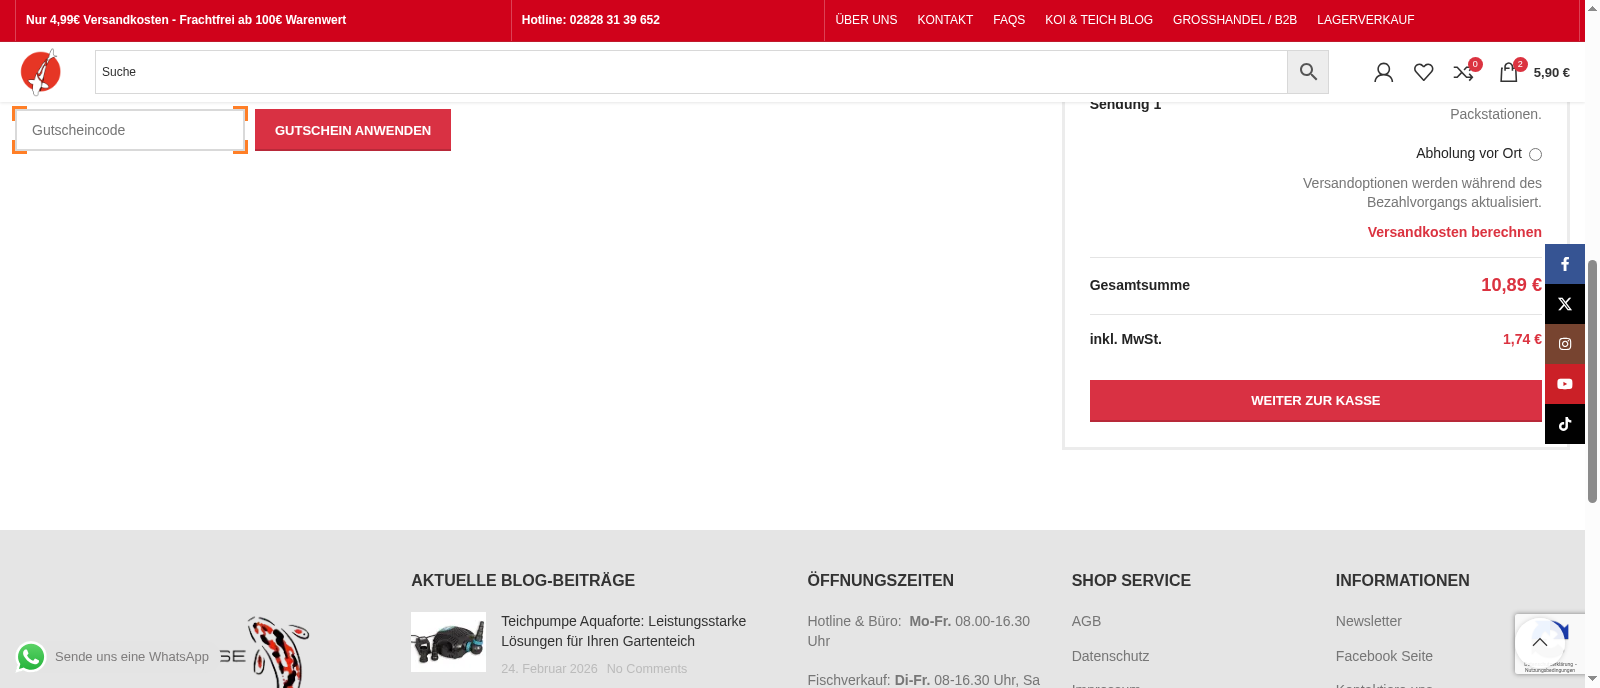Open the Facebook social share button
This screenshot has width=1600, height=688.
click(1565, 264)
